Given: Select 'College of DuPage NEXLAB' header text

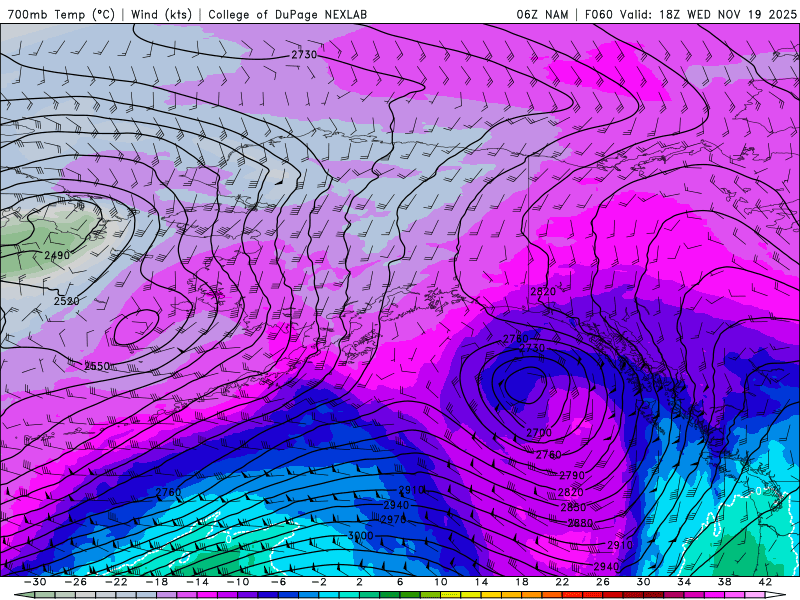Looking at the screenshot, I should tap(287, 14).
